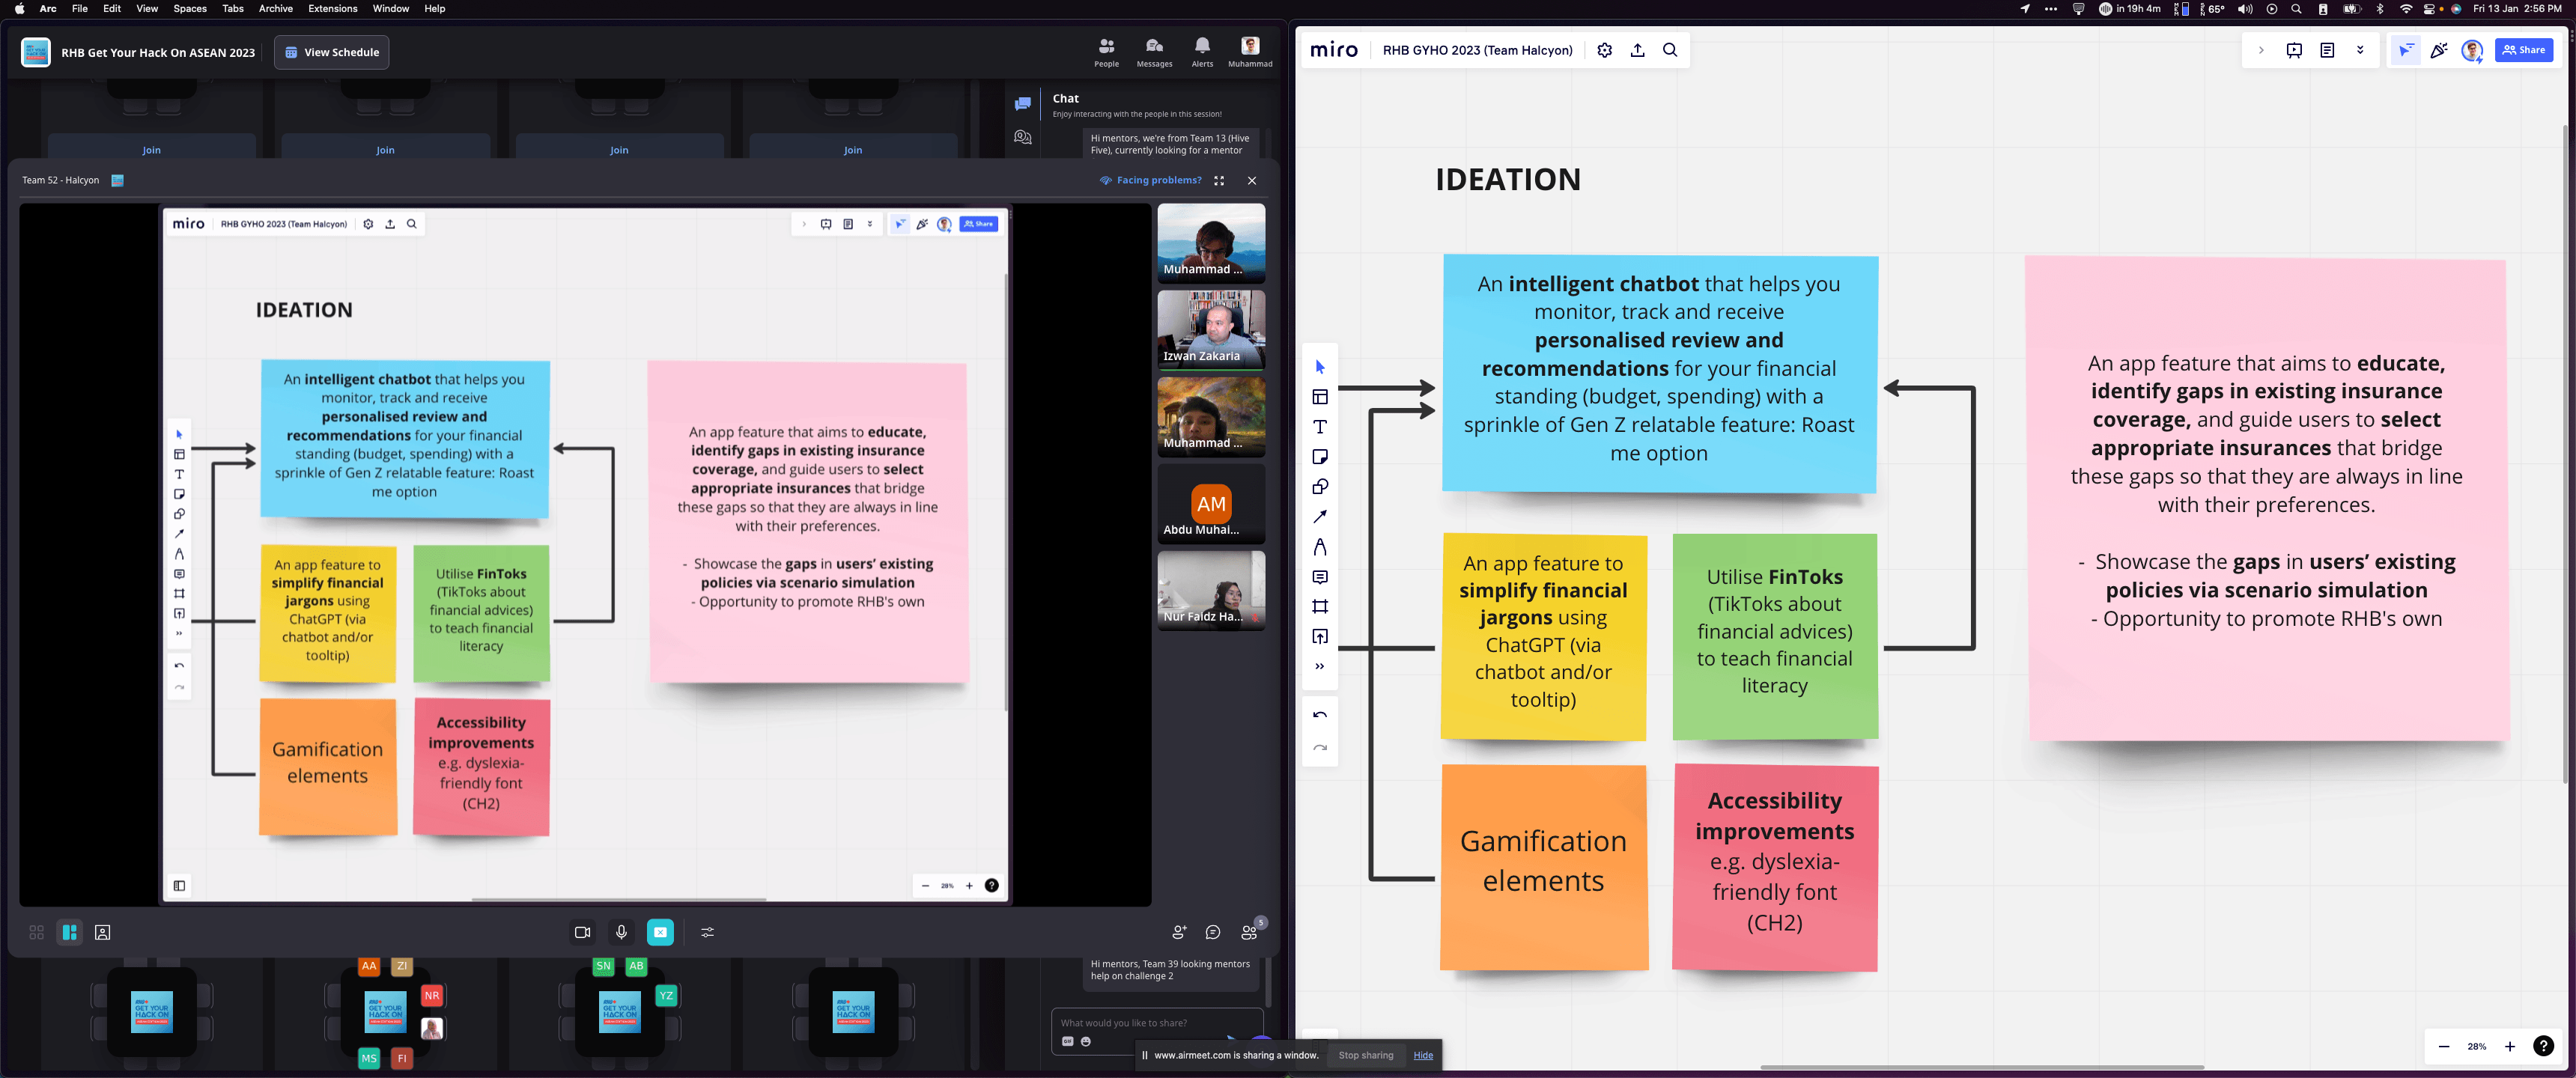Select the frame tool in Miro toolbar
2576x1078 pixels.
1320,607
